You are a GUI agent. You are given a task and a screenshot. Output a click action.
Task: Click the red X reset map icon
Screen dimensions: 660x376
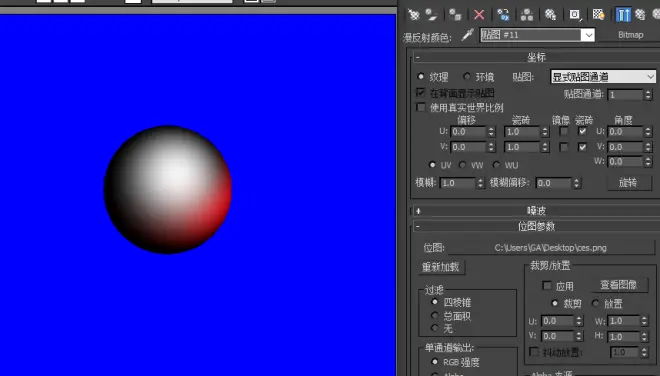pos(479,15)
